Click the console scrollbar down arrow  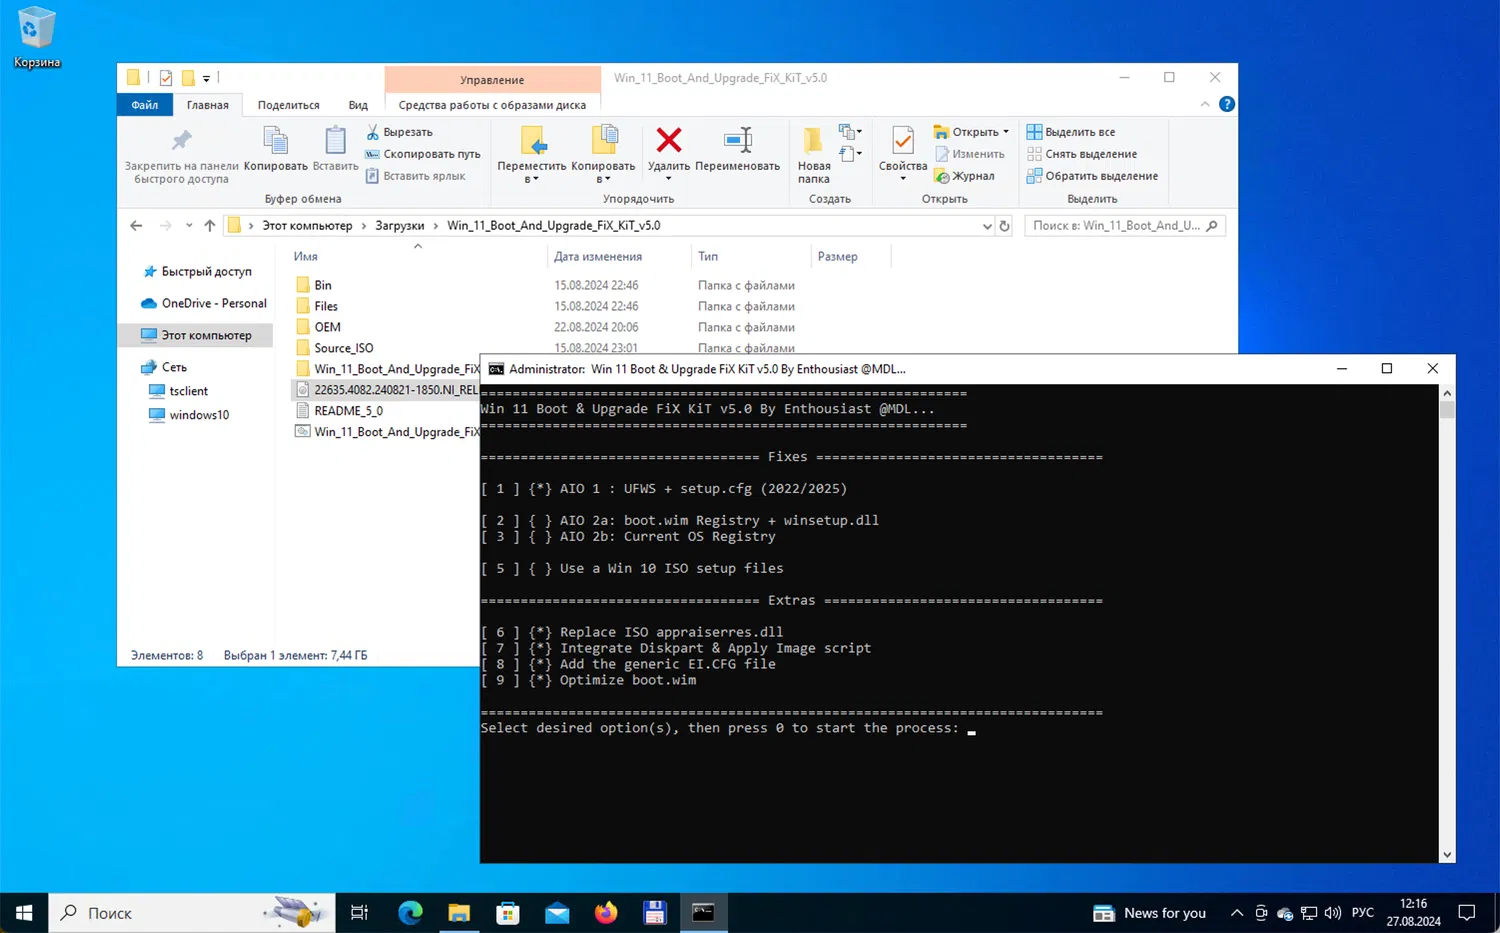[x=1447, y=855]
